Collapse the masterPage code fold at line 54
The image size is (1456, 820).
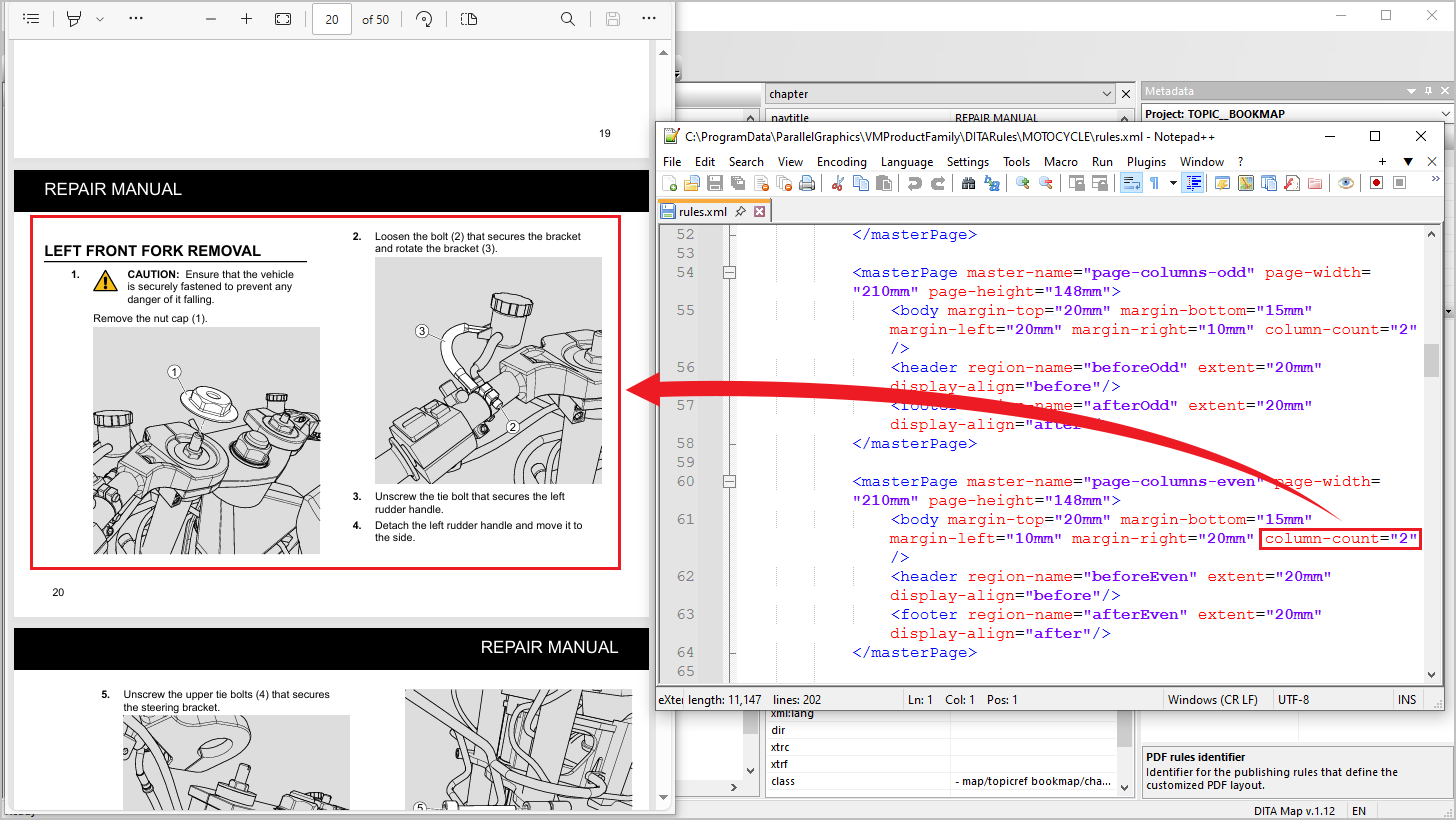728,271
